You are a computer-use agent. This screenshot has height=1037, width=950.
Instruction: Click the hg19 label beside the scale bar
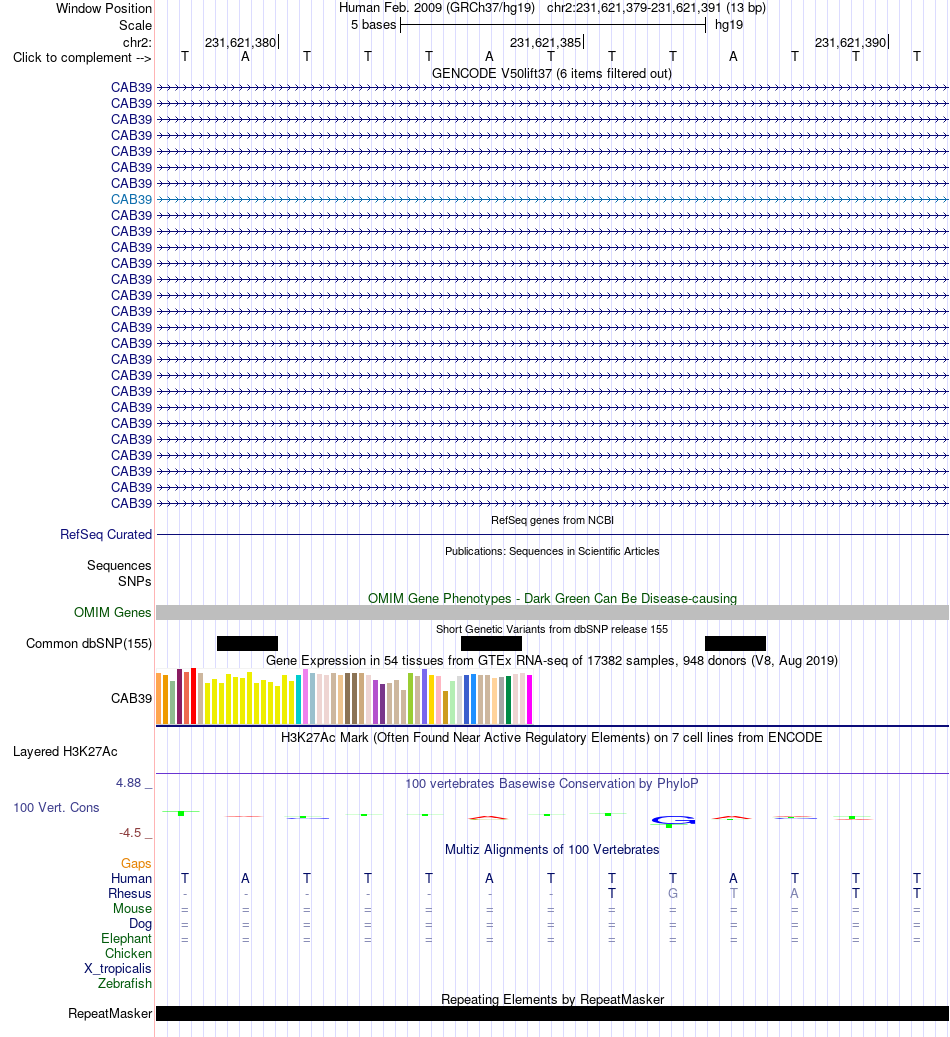point(729,25)
